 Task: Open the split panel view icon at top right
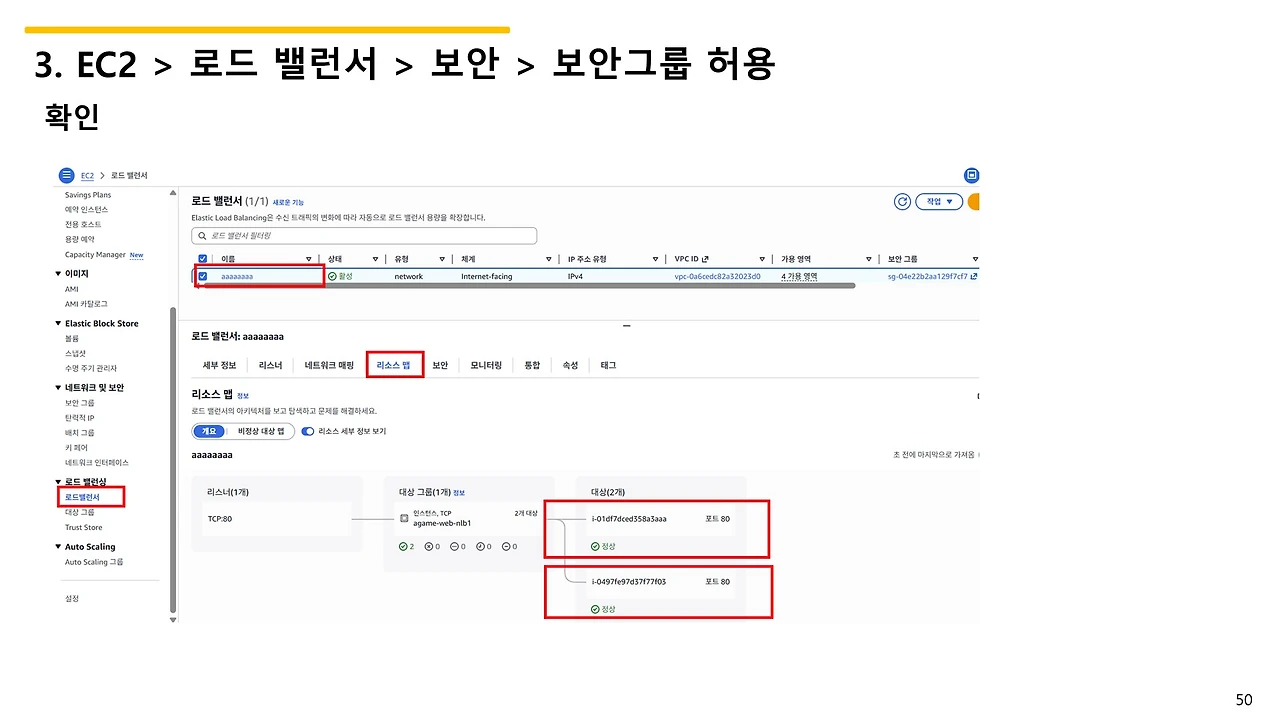pyautogui.click(x=971, y=175)
